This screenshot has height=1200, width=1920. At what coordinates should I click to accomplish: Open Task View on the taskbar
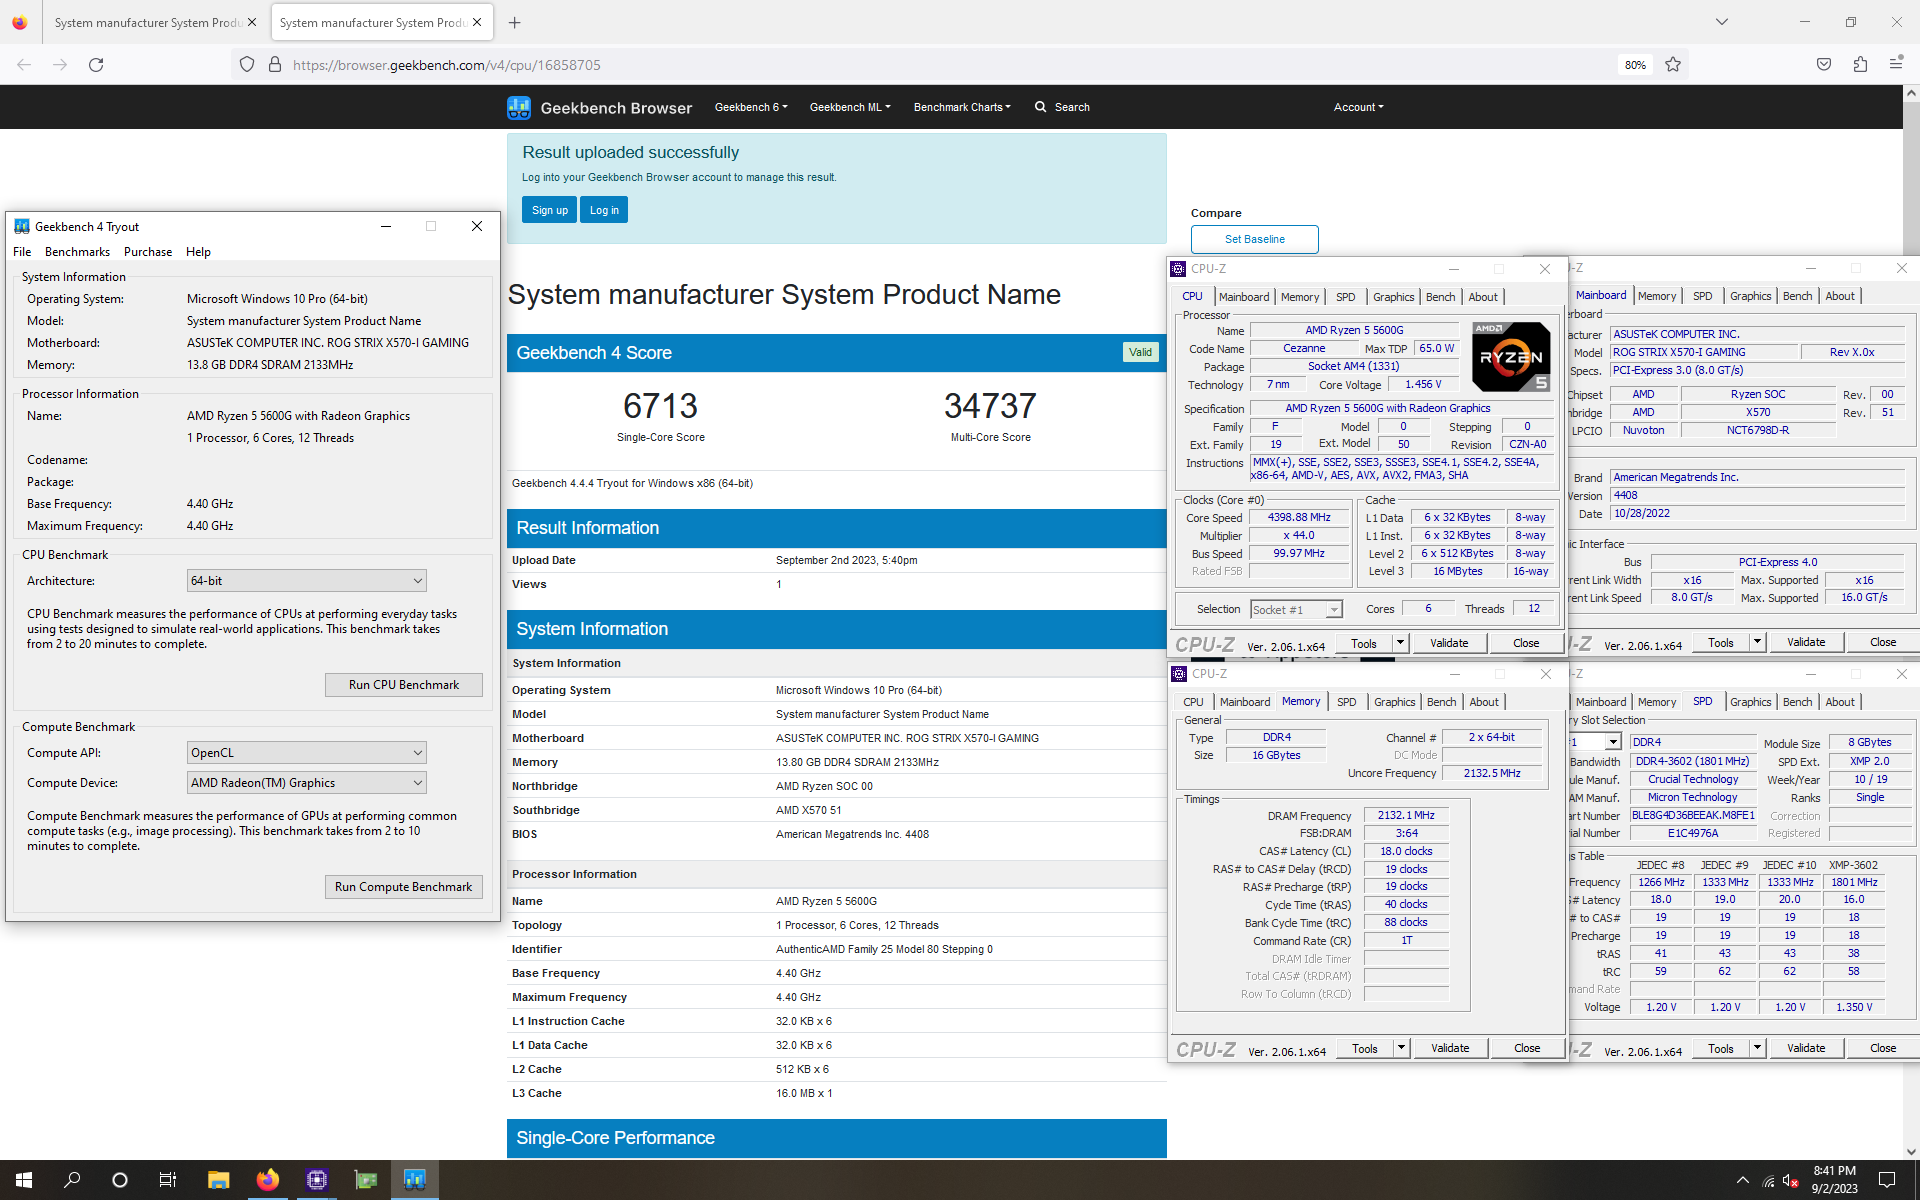click(168, 1180)
